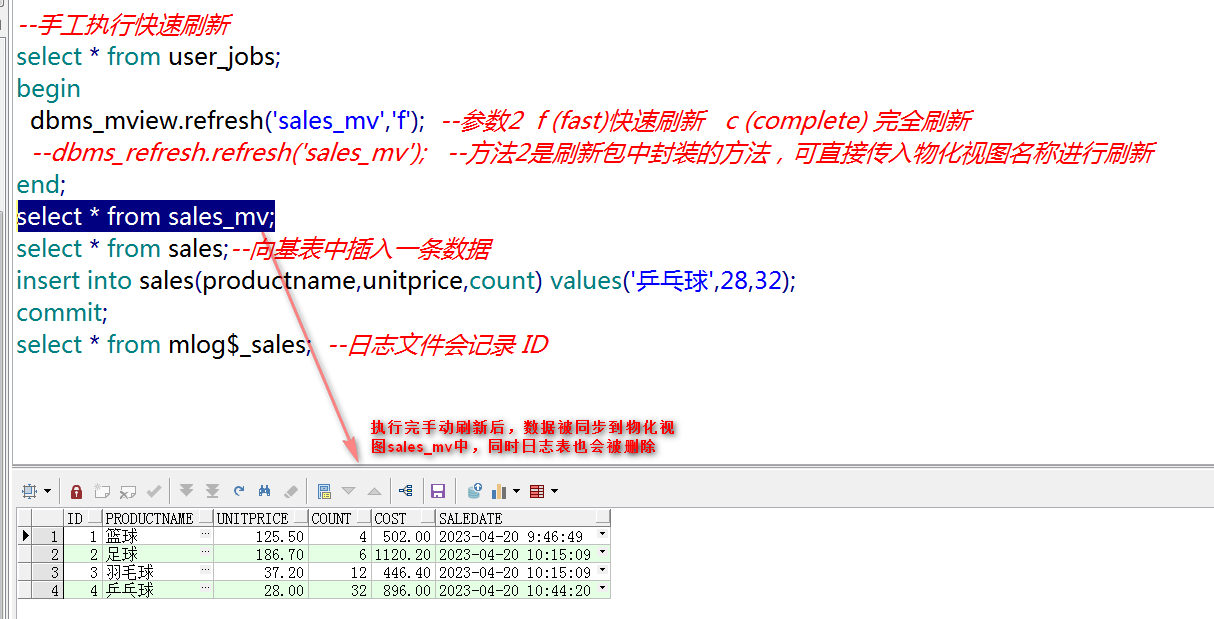The image size is (1214, 619).
Task: Click the previous record up arrow
Action: 374,491
